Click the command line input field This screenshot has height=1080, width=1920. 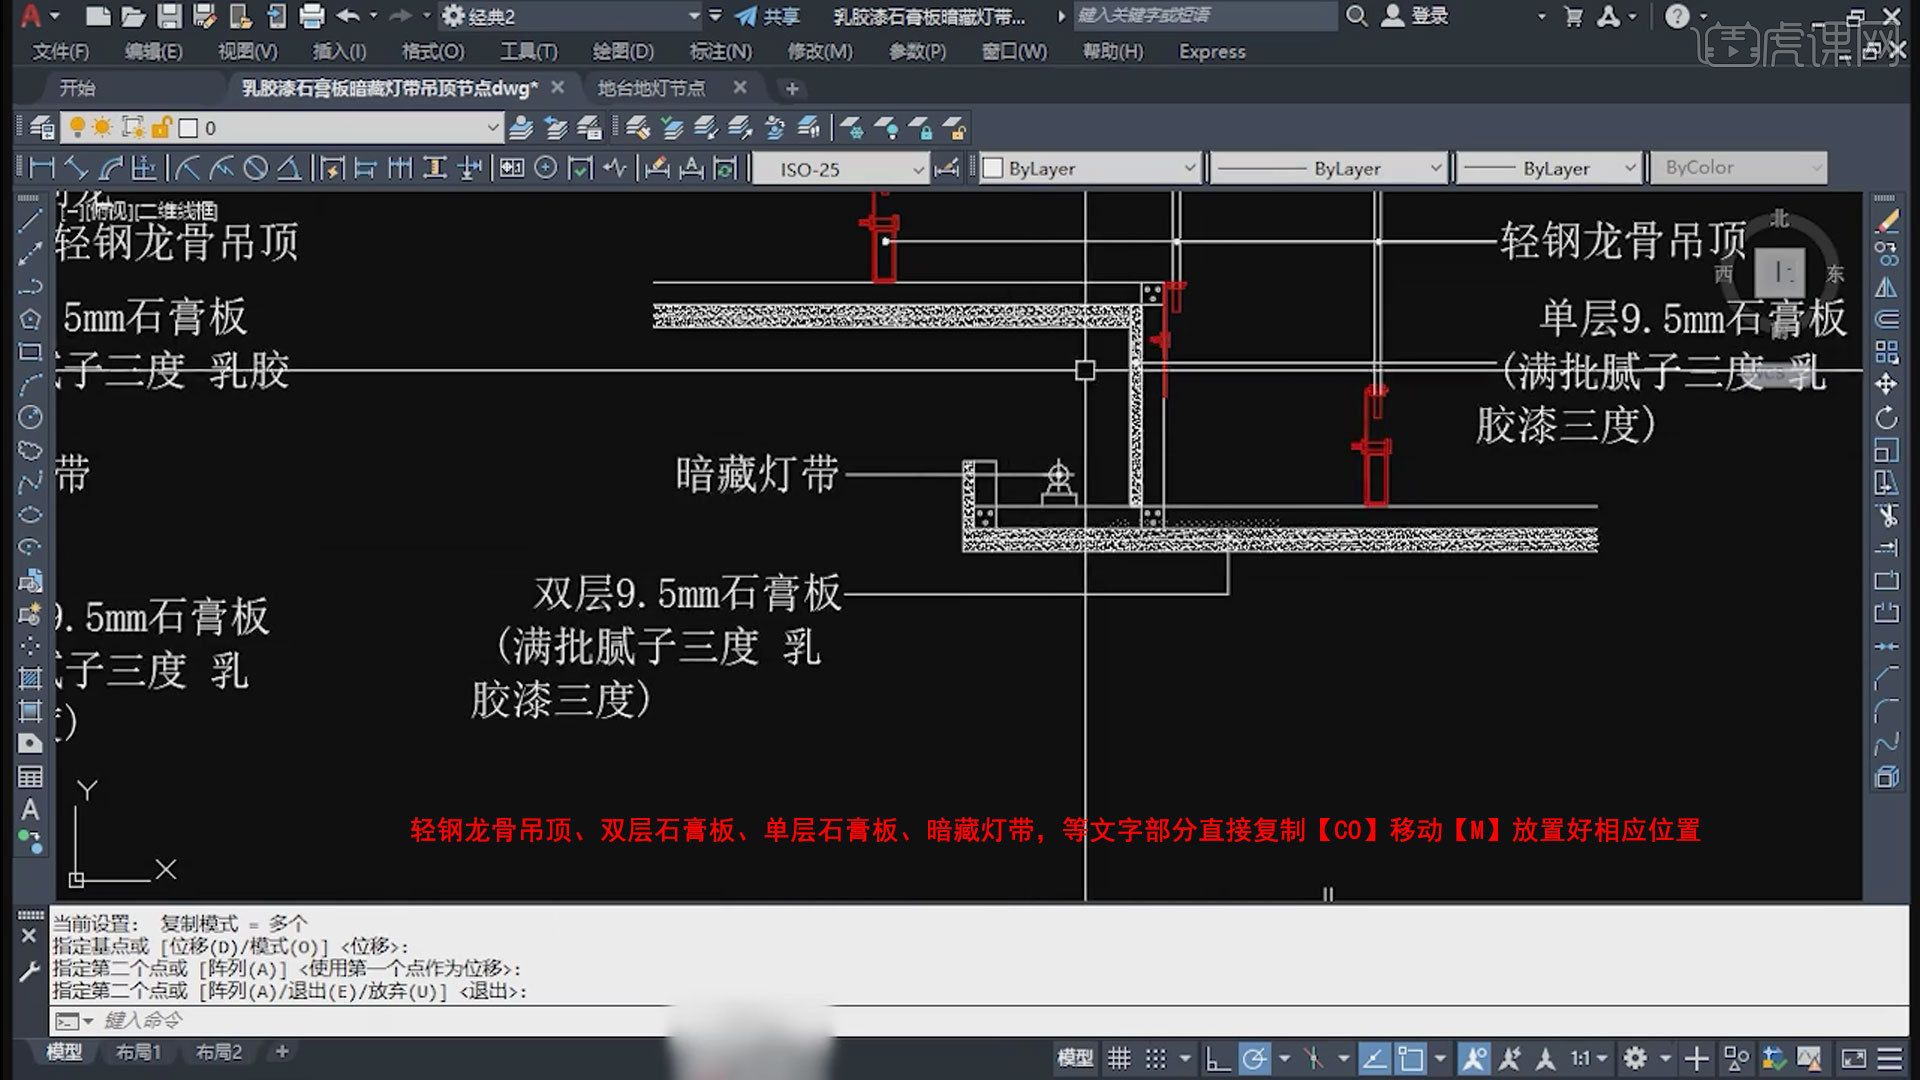pyautogui.click(x=980, y=1020)
